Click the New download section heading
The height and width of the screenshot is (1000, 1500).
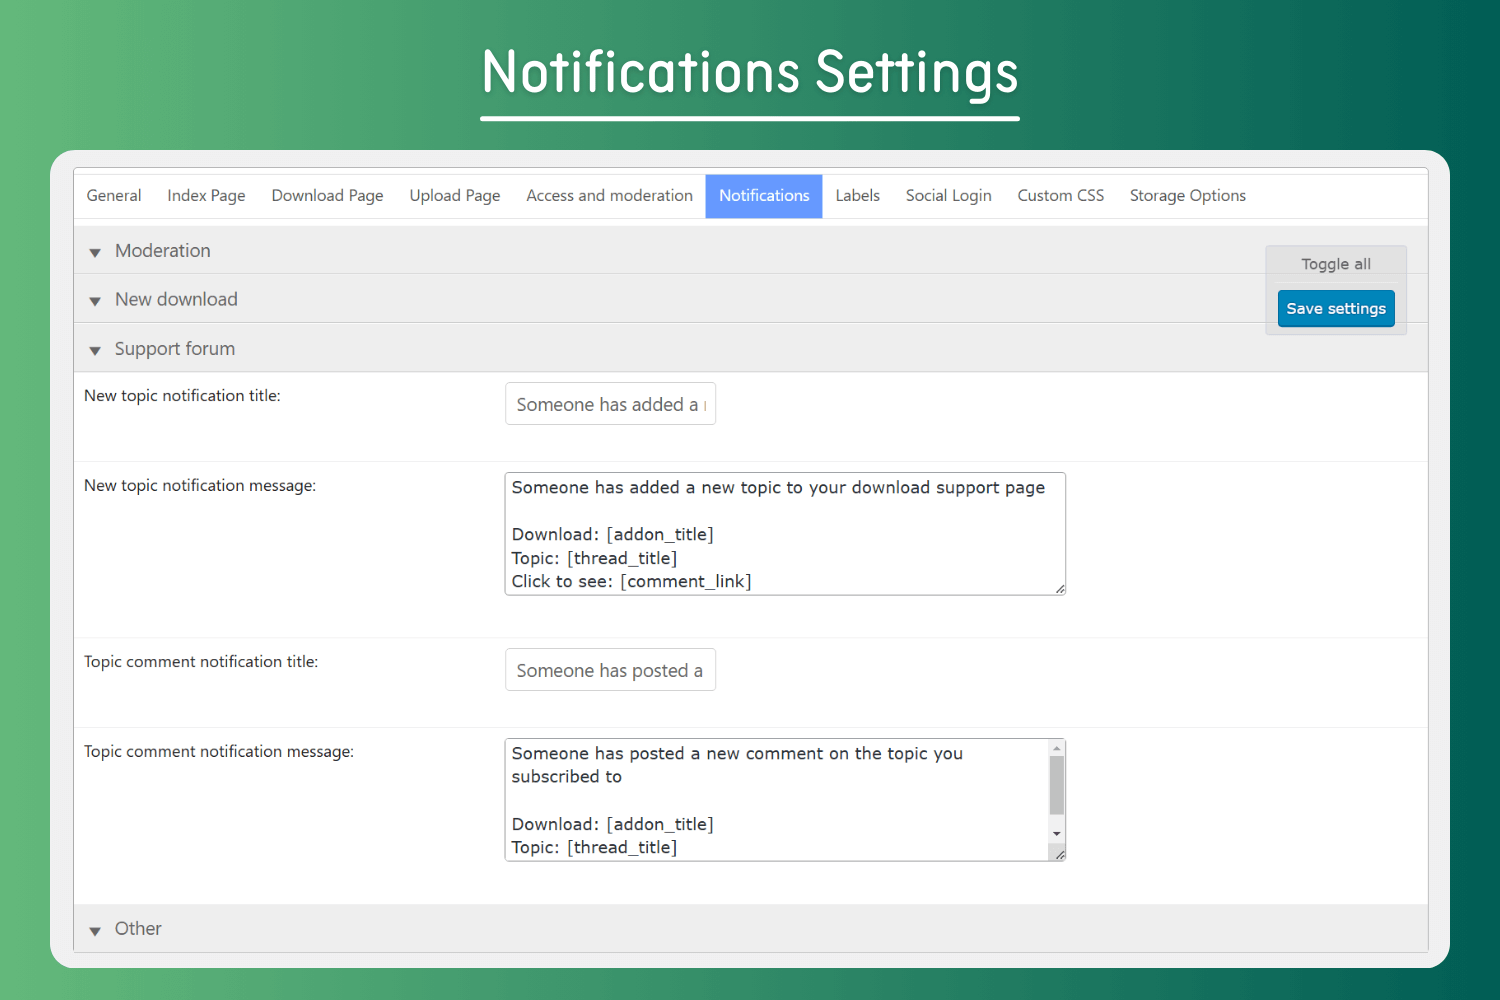click(x=176, y=300)
